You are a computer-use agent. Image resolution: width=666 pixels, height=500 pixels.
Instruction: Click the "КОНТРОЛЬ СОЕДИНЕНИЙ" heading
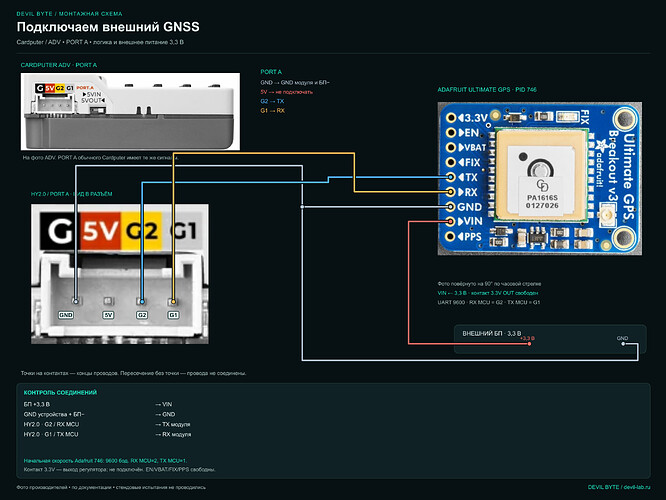coord(60,393)
